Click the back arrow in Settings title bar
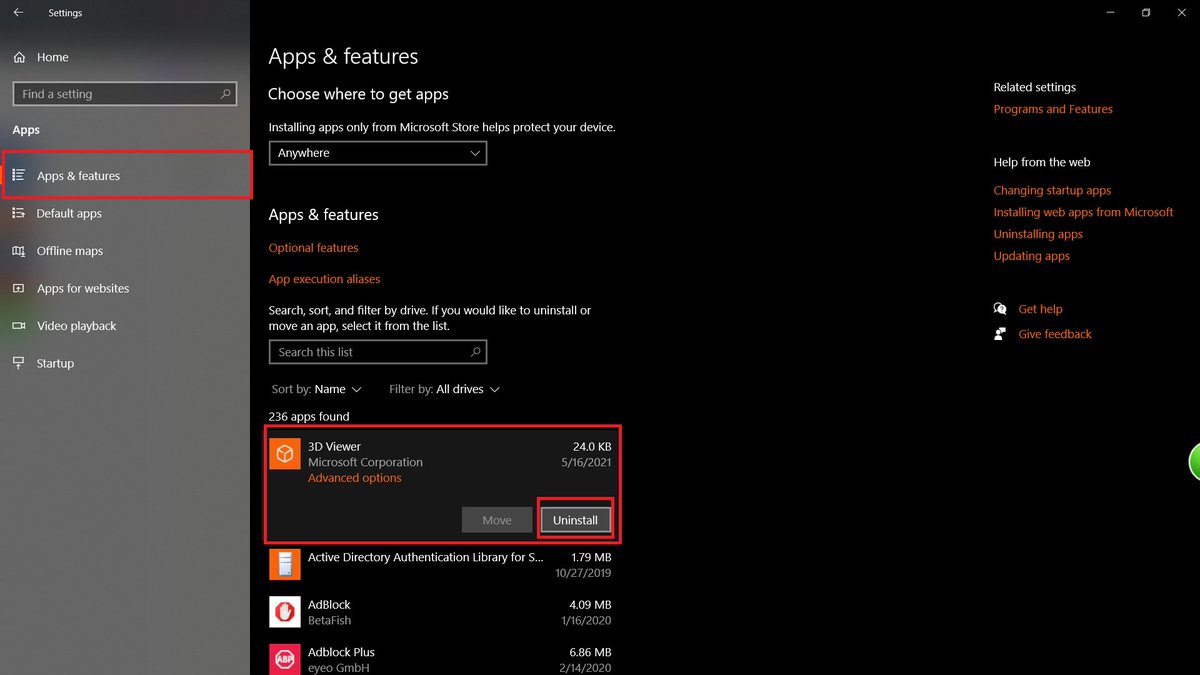 (x=18, y=13)
